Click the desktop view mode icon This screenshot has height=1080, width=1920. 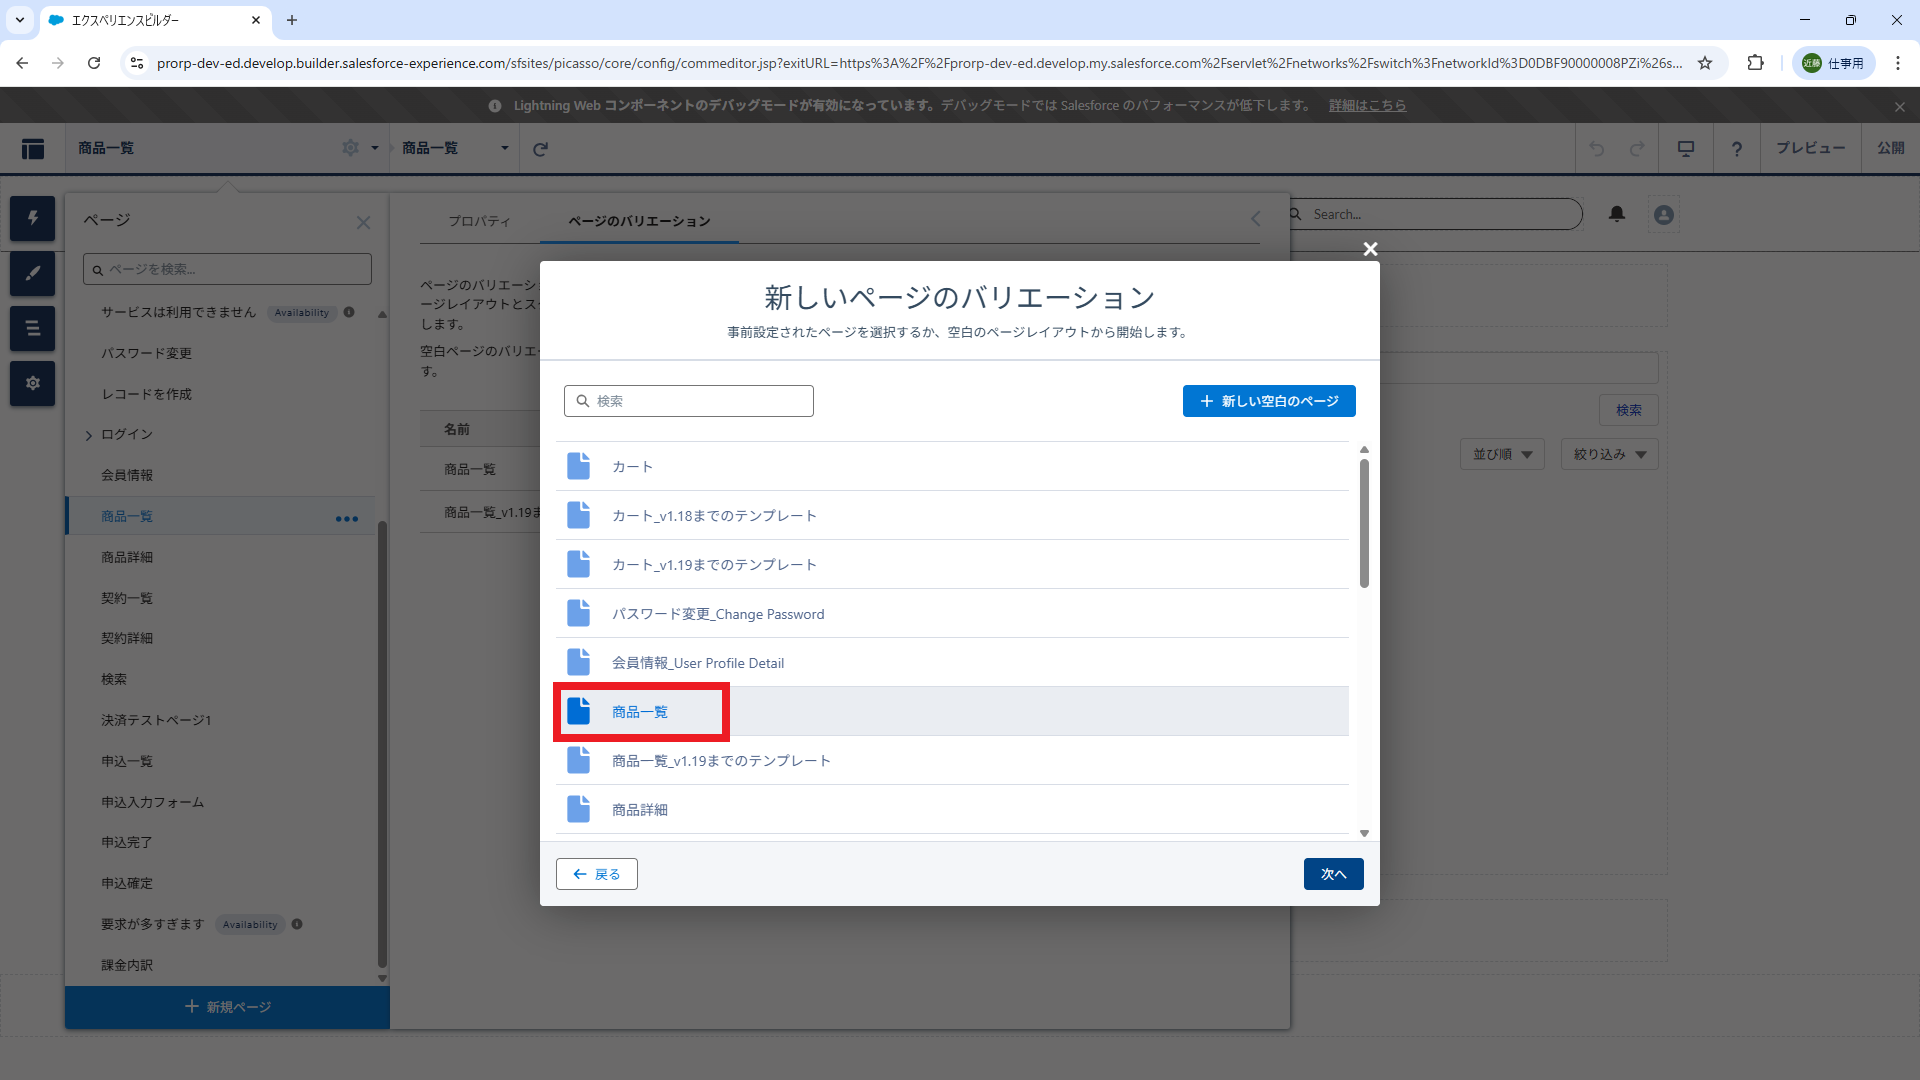pos(1686,149)
